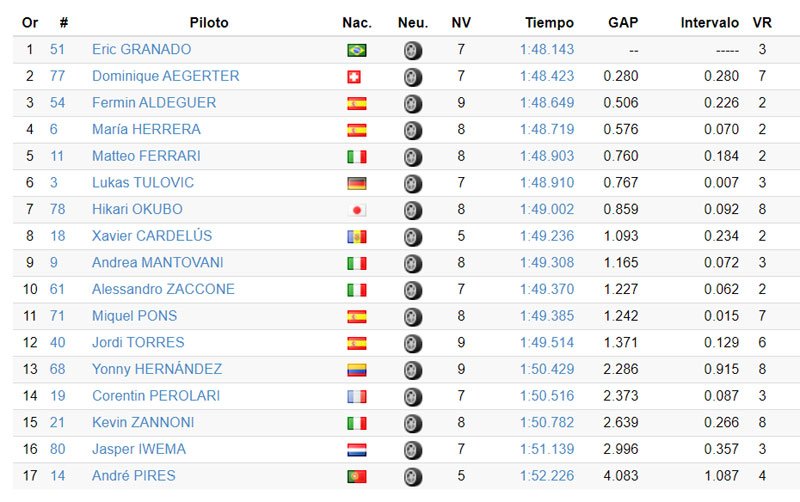Click the Tiempo column header
Image resolution: width=800 pixels, height=502 pixels.
click(549, 22)
